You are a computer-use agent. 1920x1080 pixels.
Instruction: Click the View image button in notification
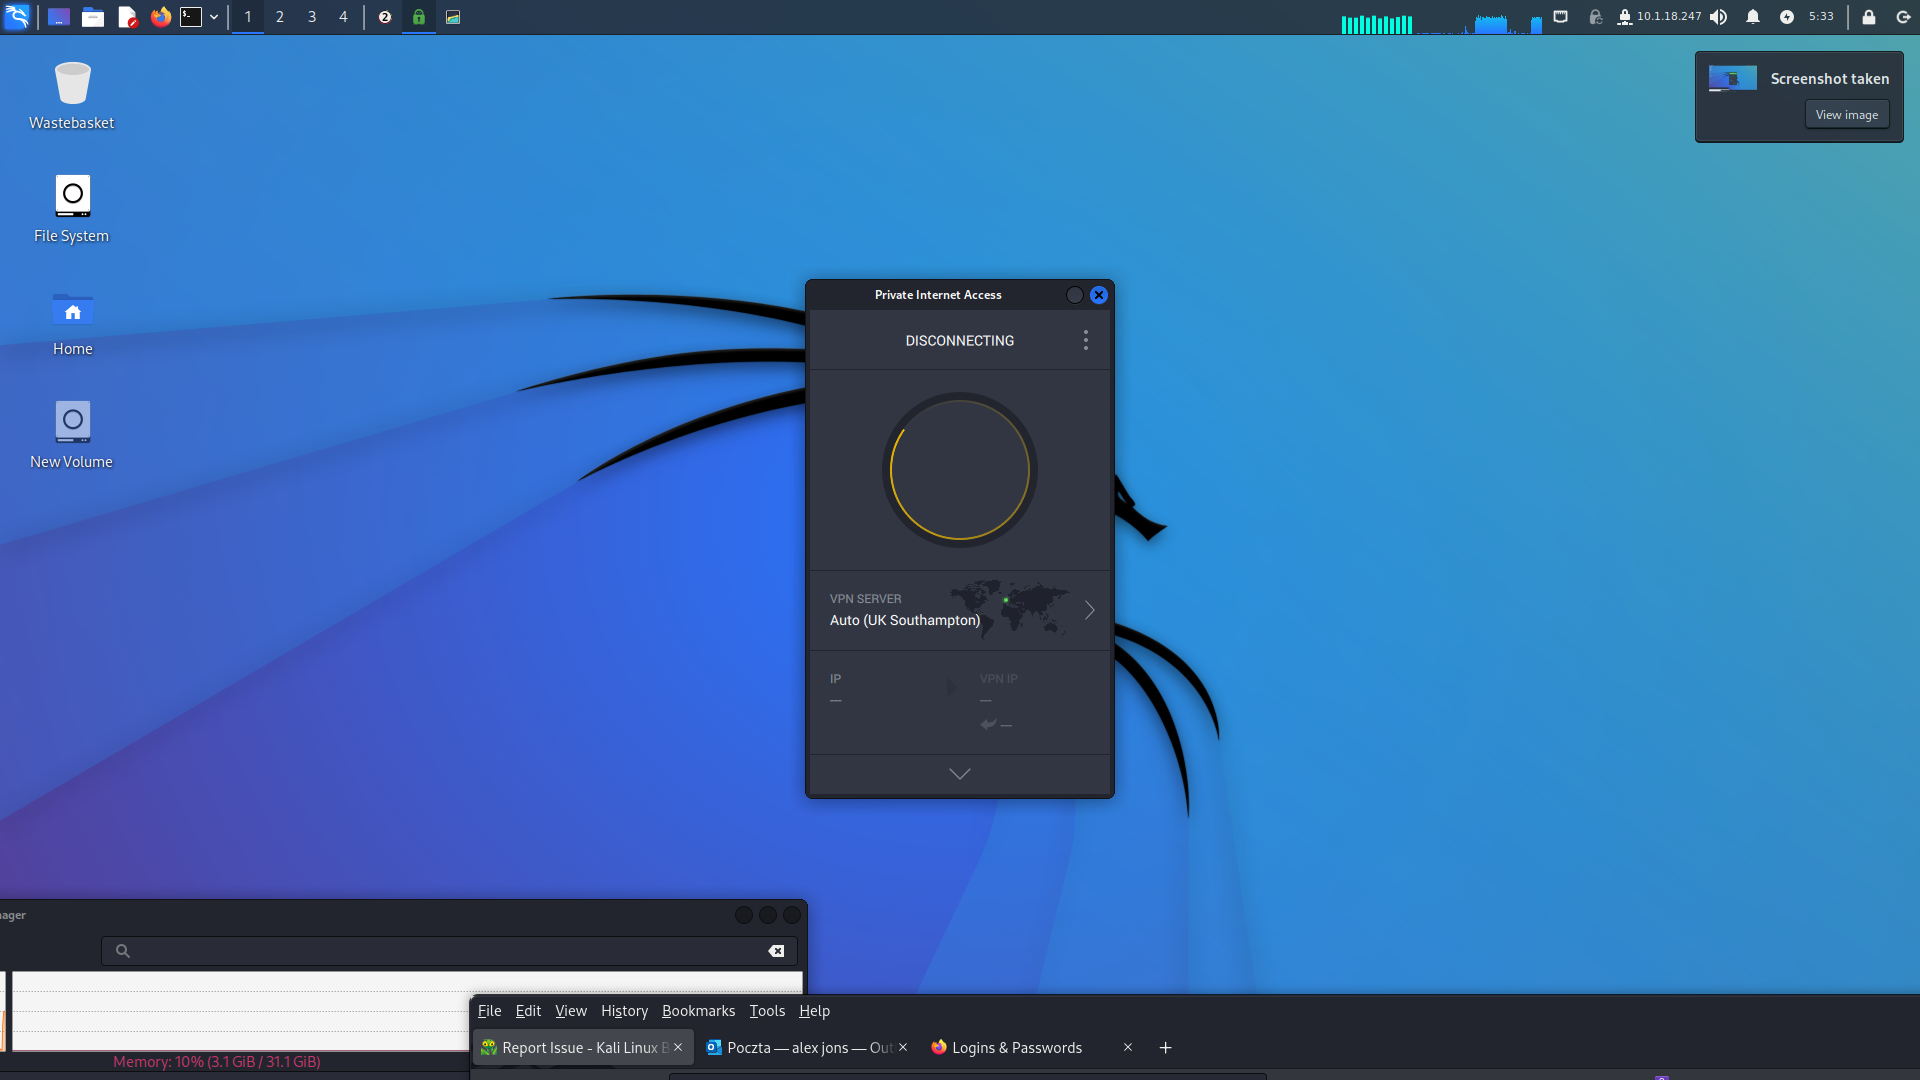coord(1846,115)
